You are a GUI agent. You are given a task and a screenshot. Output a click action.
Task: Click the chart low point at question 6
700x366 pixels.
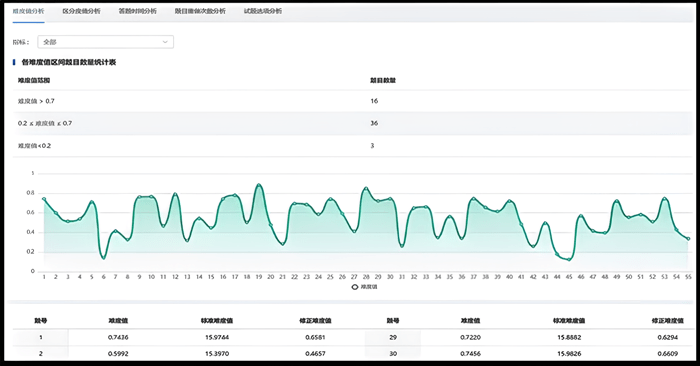point(104,258)
